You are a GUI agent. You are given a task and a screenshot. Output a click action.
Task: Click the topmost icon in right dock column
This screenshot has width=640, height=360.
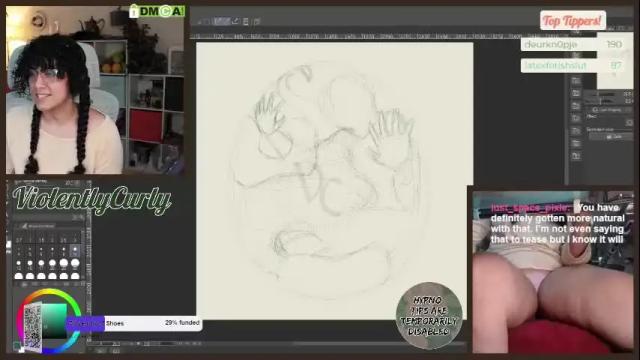pyautogui.click(x=576, y=80)
